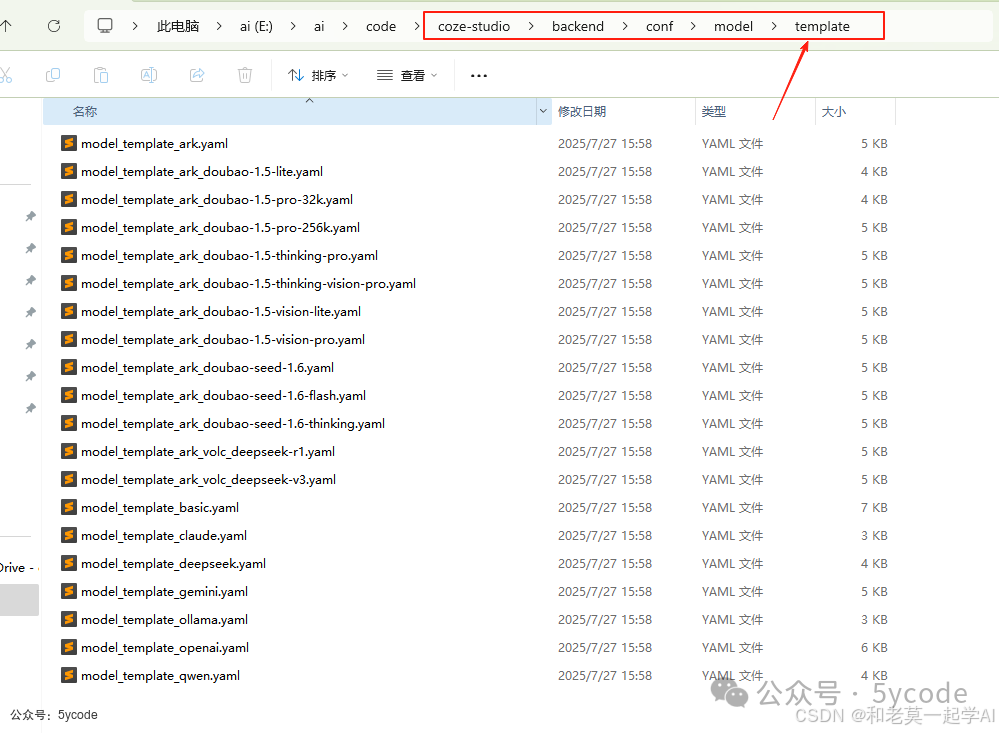Click file icon of model_template_gemini.yaml
The height and width of the screenshot is (733, 999).
pos(69,591)
